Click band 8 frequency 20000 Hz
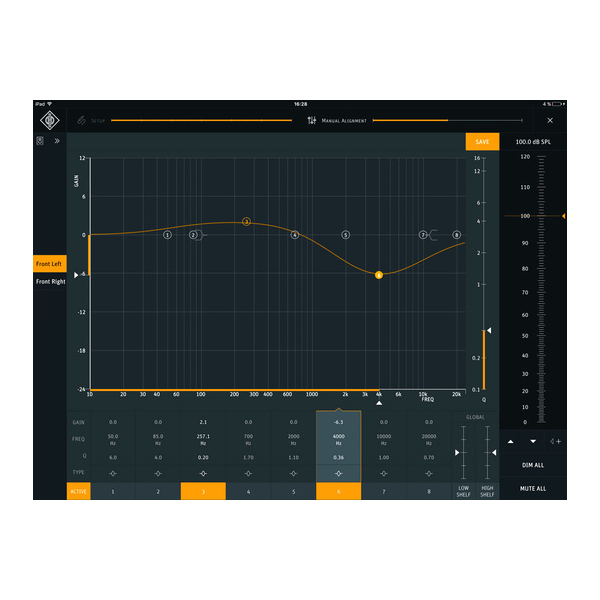Screen dimensions: 600x600 tap(429, 439)
